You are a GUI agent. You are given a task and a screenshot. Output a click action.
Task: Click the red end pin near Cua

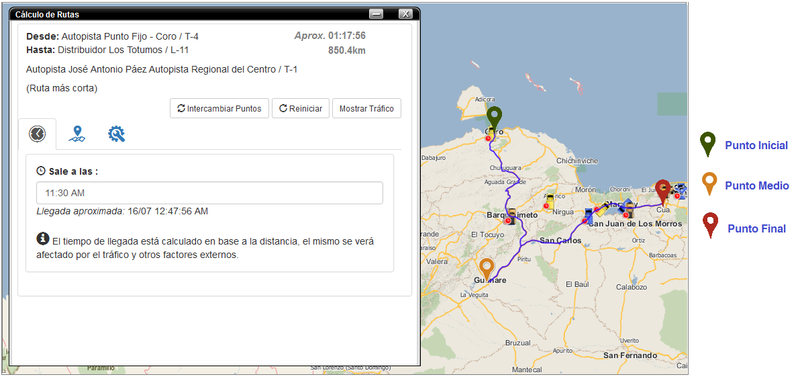(x=662, y=192)
